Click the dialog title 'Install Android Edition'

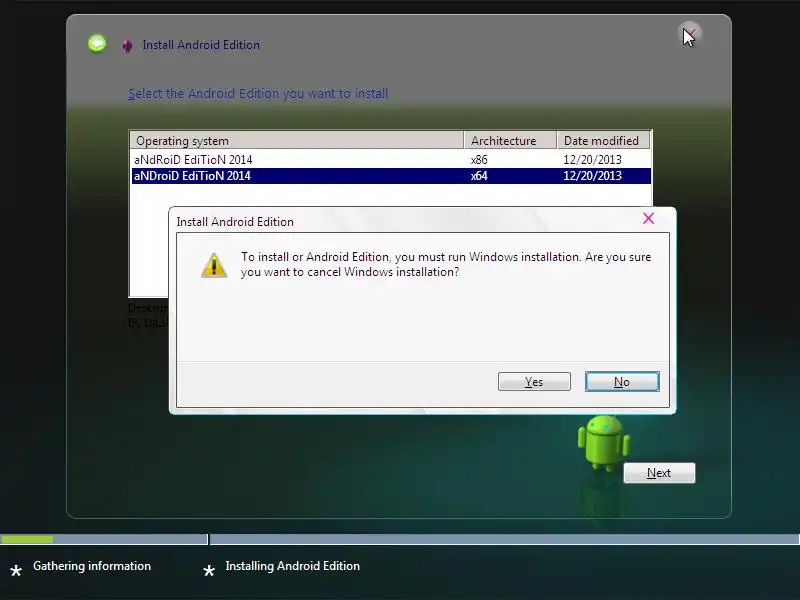point(235,222)
